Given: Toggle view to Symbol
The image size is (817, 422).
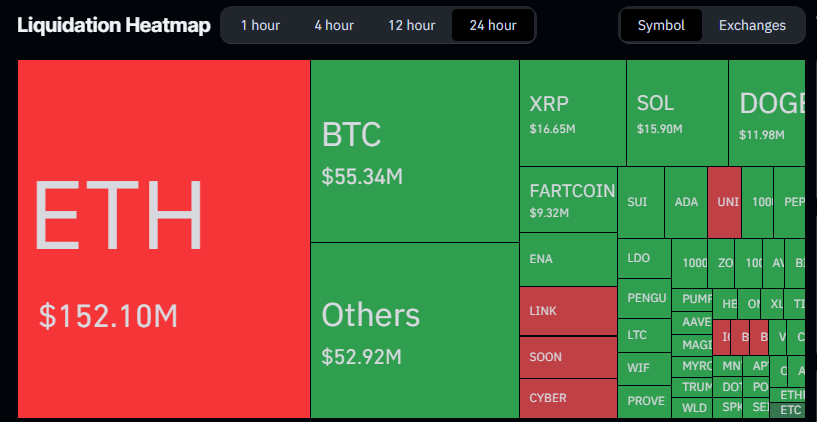Looking at the screenshot, I should coord(661,25).
